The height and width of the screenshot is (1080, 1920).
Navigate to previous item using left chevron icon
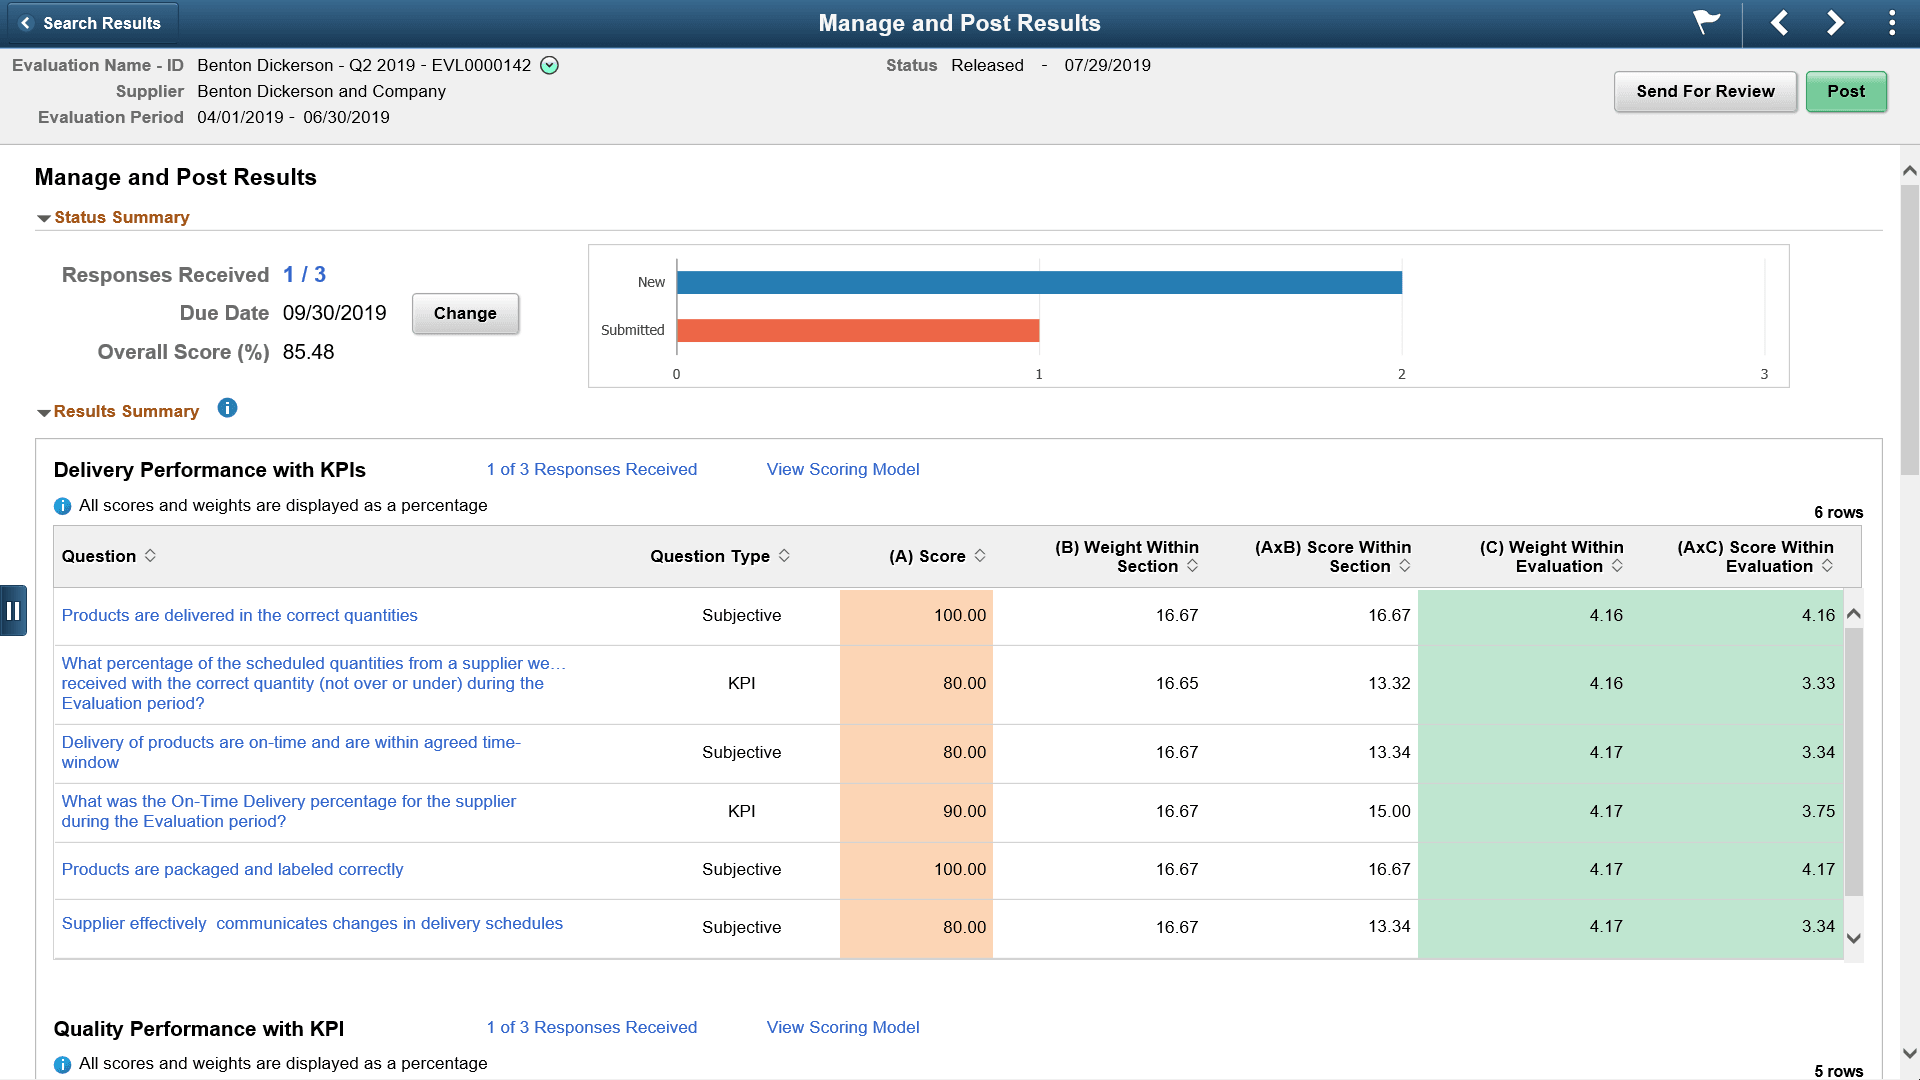(1780, 23)
